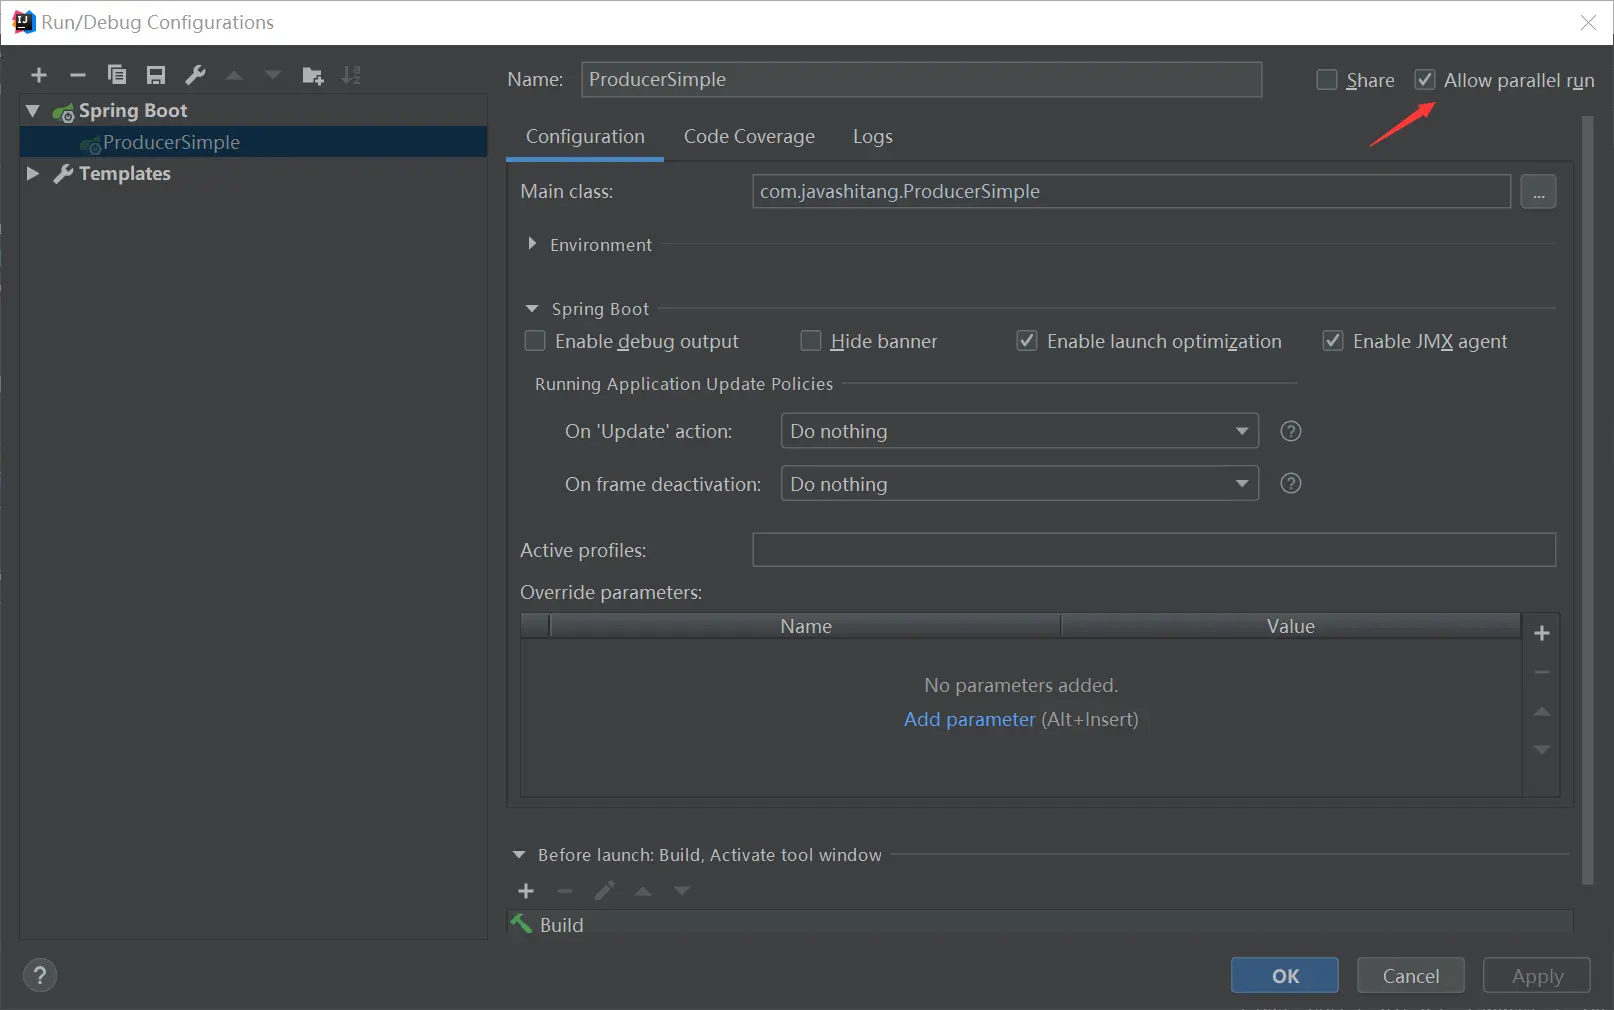1614x1010 pixels.
Task: Create a new configuration folder
Action: [x=313, y=75]
